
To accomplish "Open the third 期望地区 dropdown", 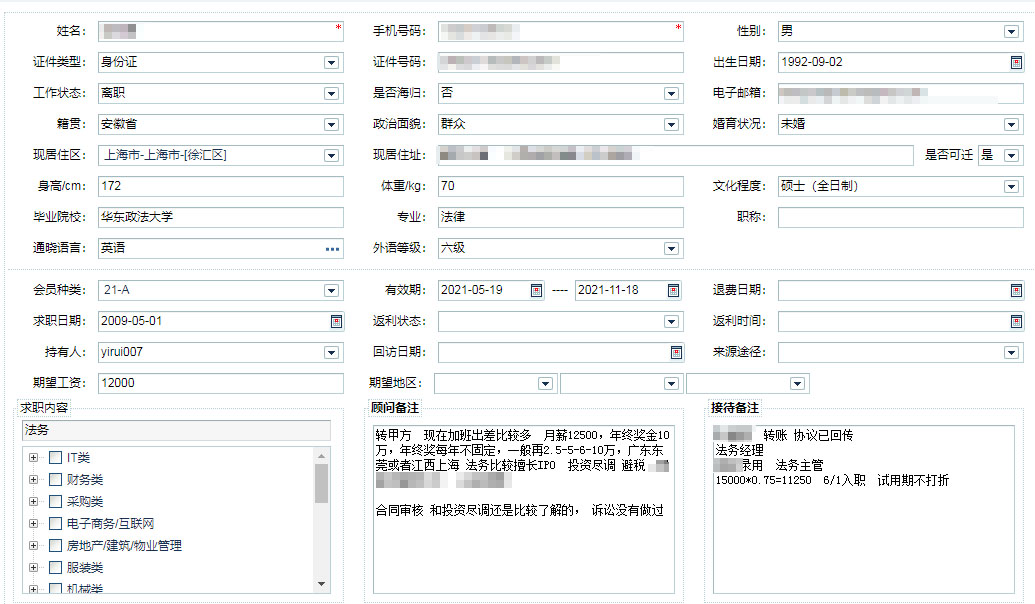I will tap(797, 384).
